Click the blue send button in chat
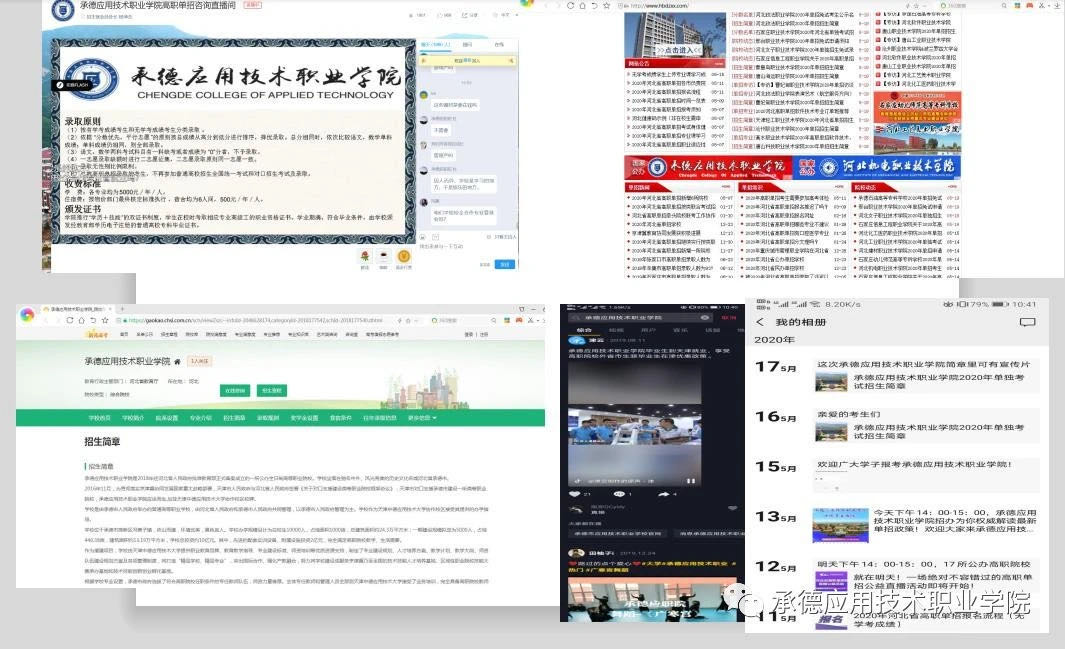This screenshot has width=1065, height=649. tap(507, 263)
